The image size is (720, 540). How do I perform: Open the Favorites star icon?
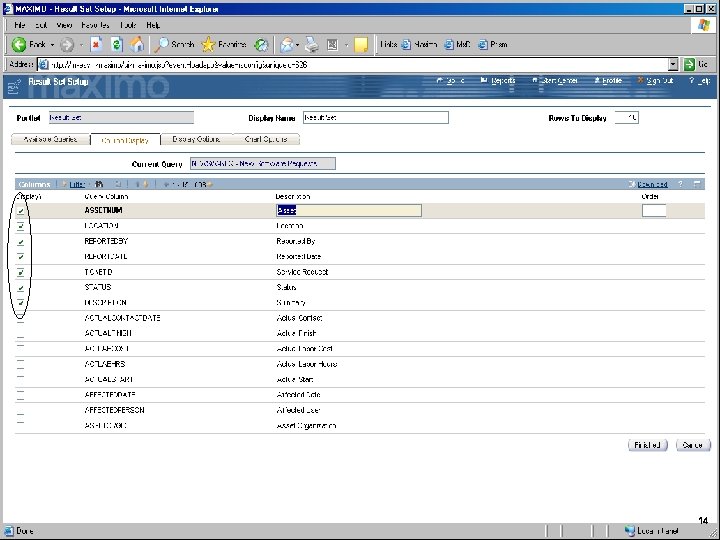pyautogui.click(x=208, y=45)
